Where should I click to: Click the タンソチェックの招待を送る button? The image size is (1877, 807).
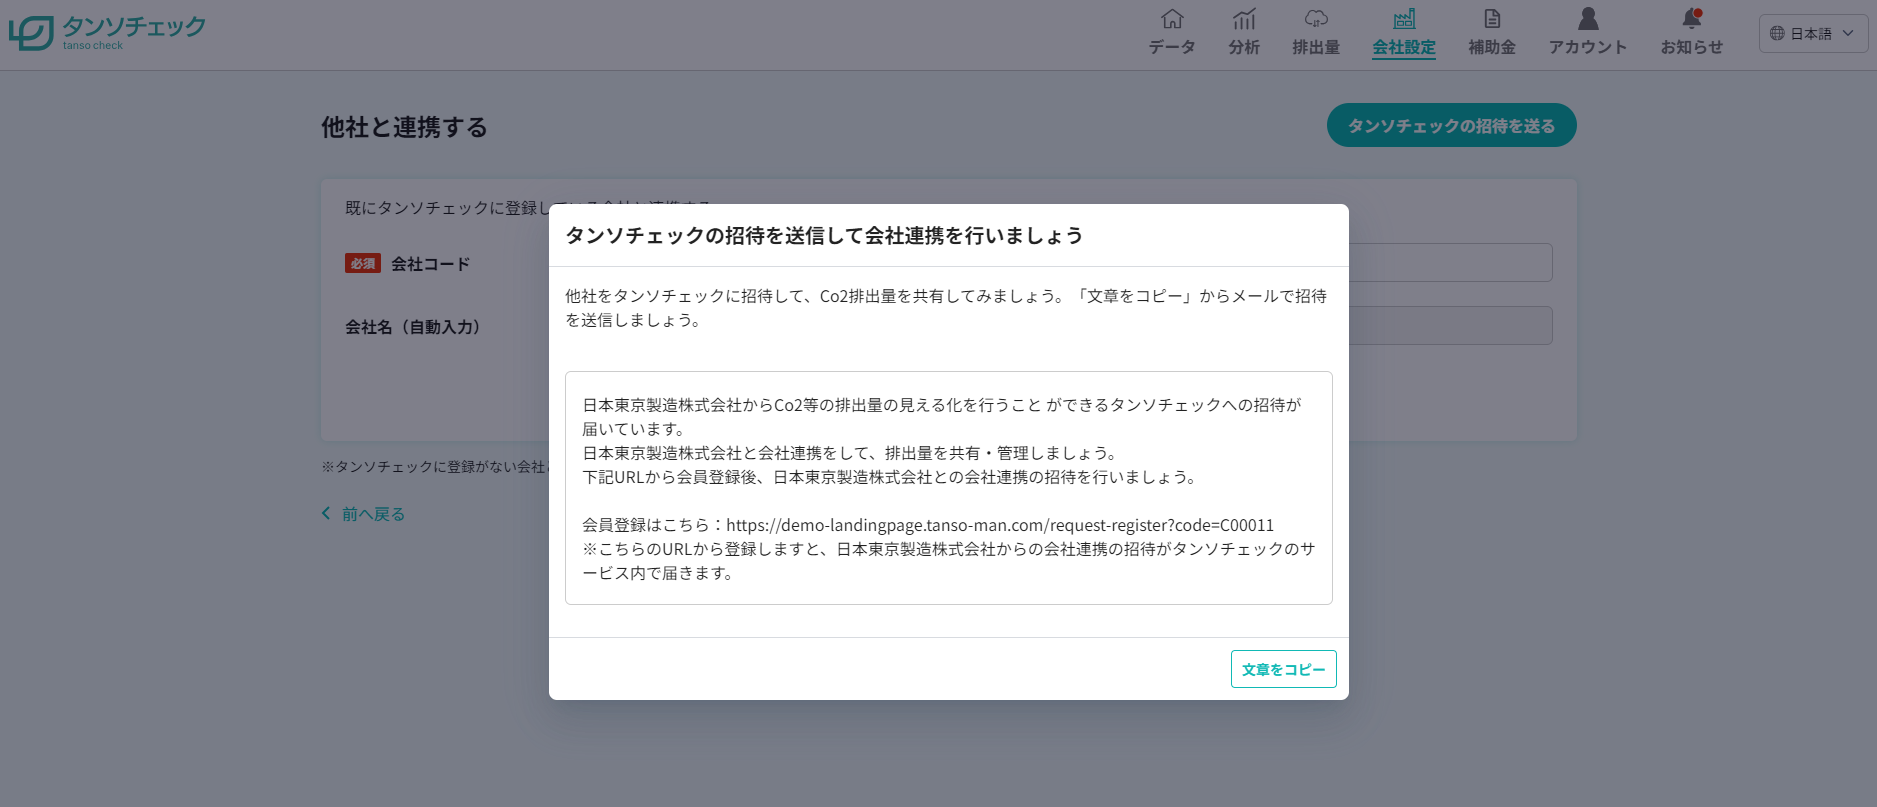(1451, 125)
